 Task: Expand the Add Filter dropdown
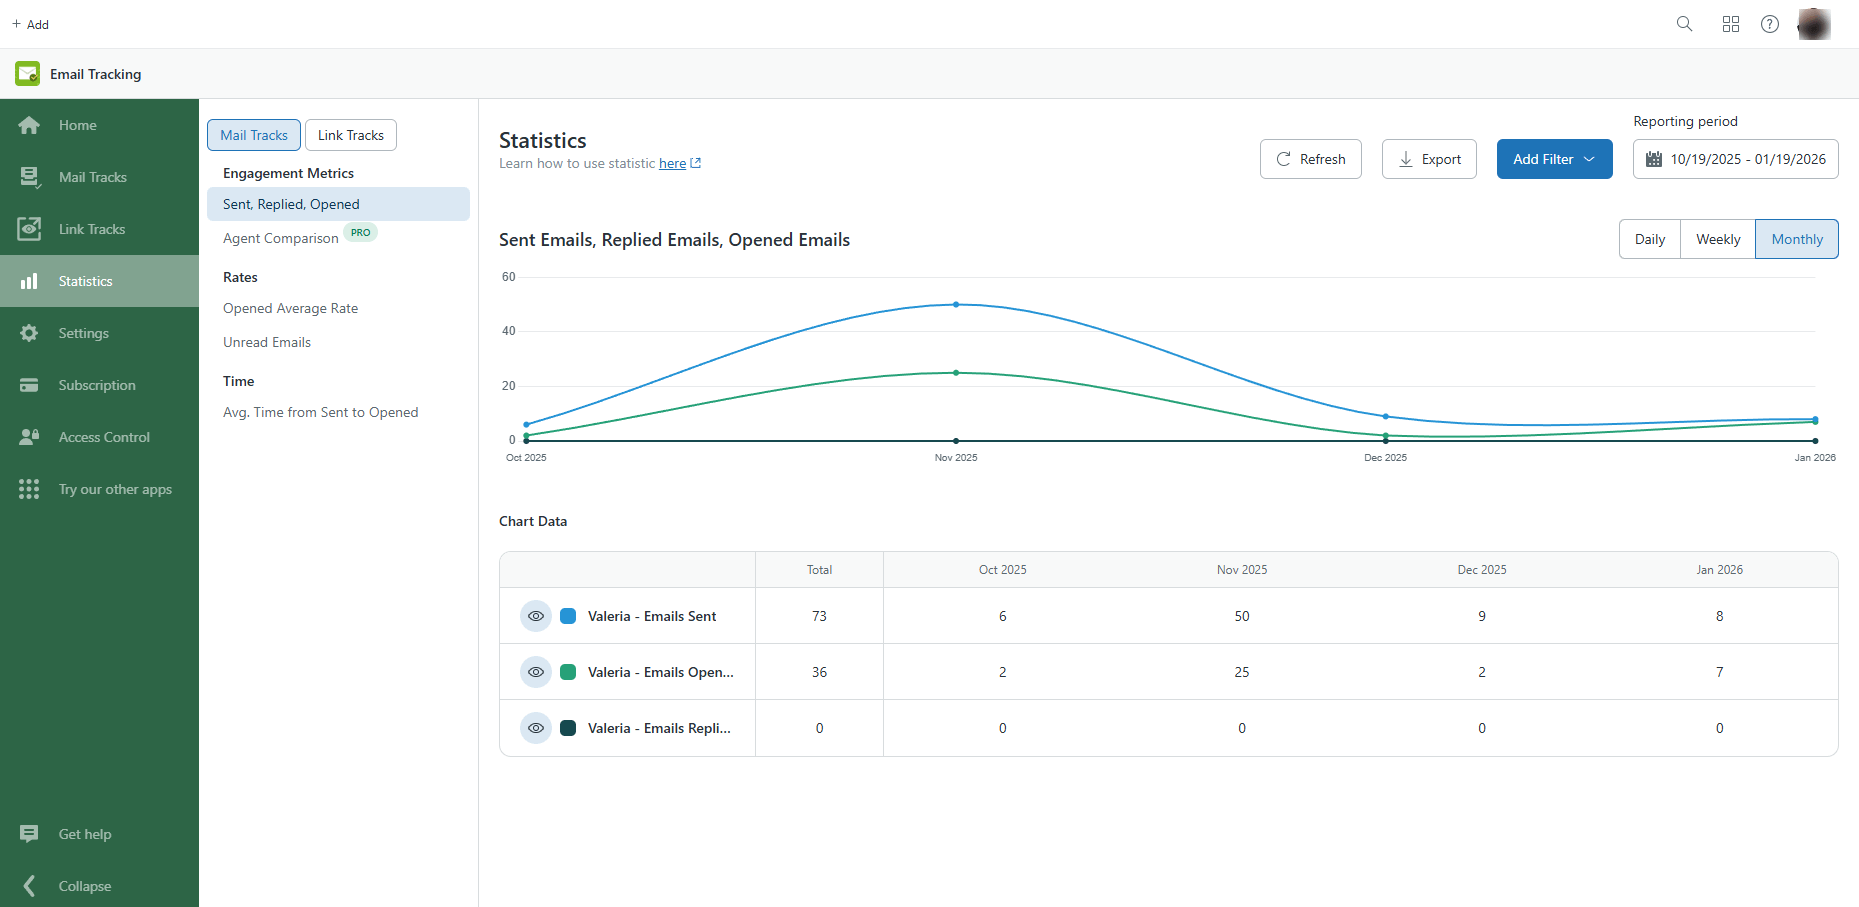tap(1554, 159)
